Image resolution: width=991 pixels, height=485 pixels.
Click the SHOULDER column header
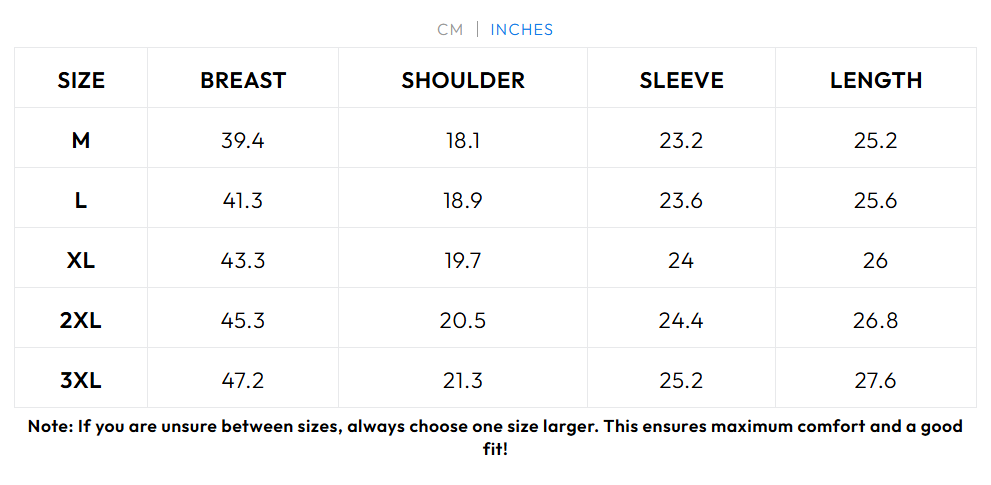click(463, 81)
